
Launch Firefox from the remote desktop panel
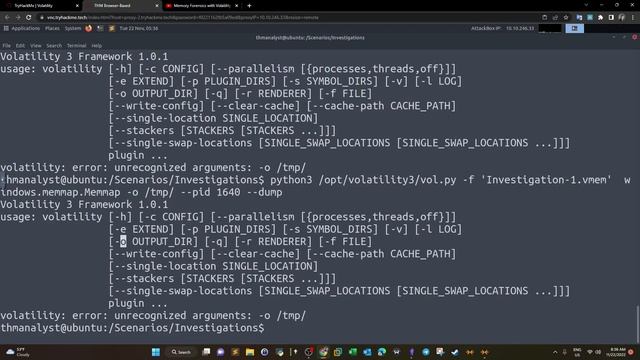[89, 29]
